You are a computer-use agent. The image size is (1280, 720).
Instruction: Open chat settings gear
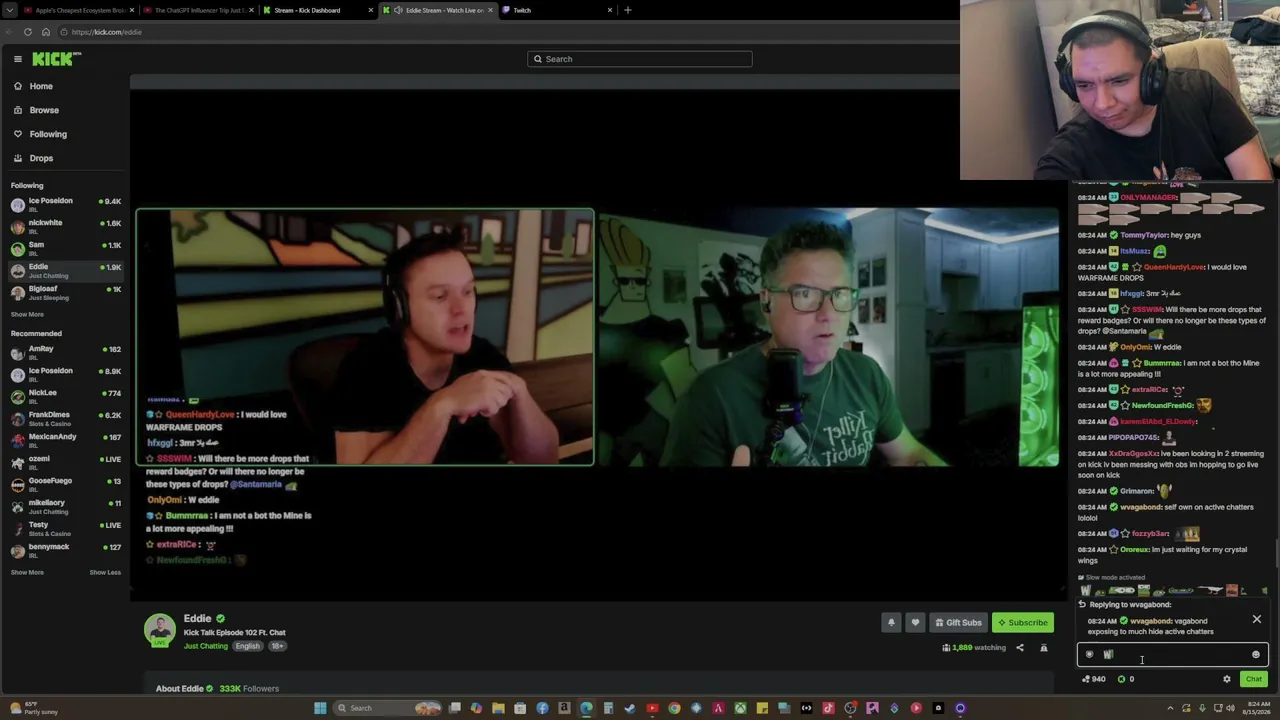[x=1227, y=679]
